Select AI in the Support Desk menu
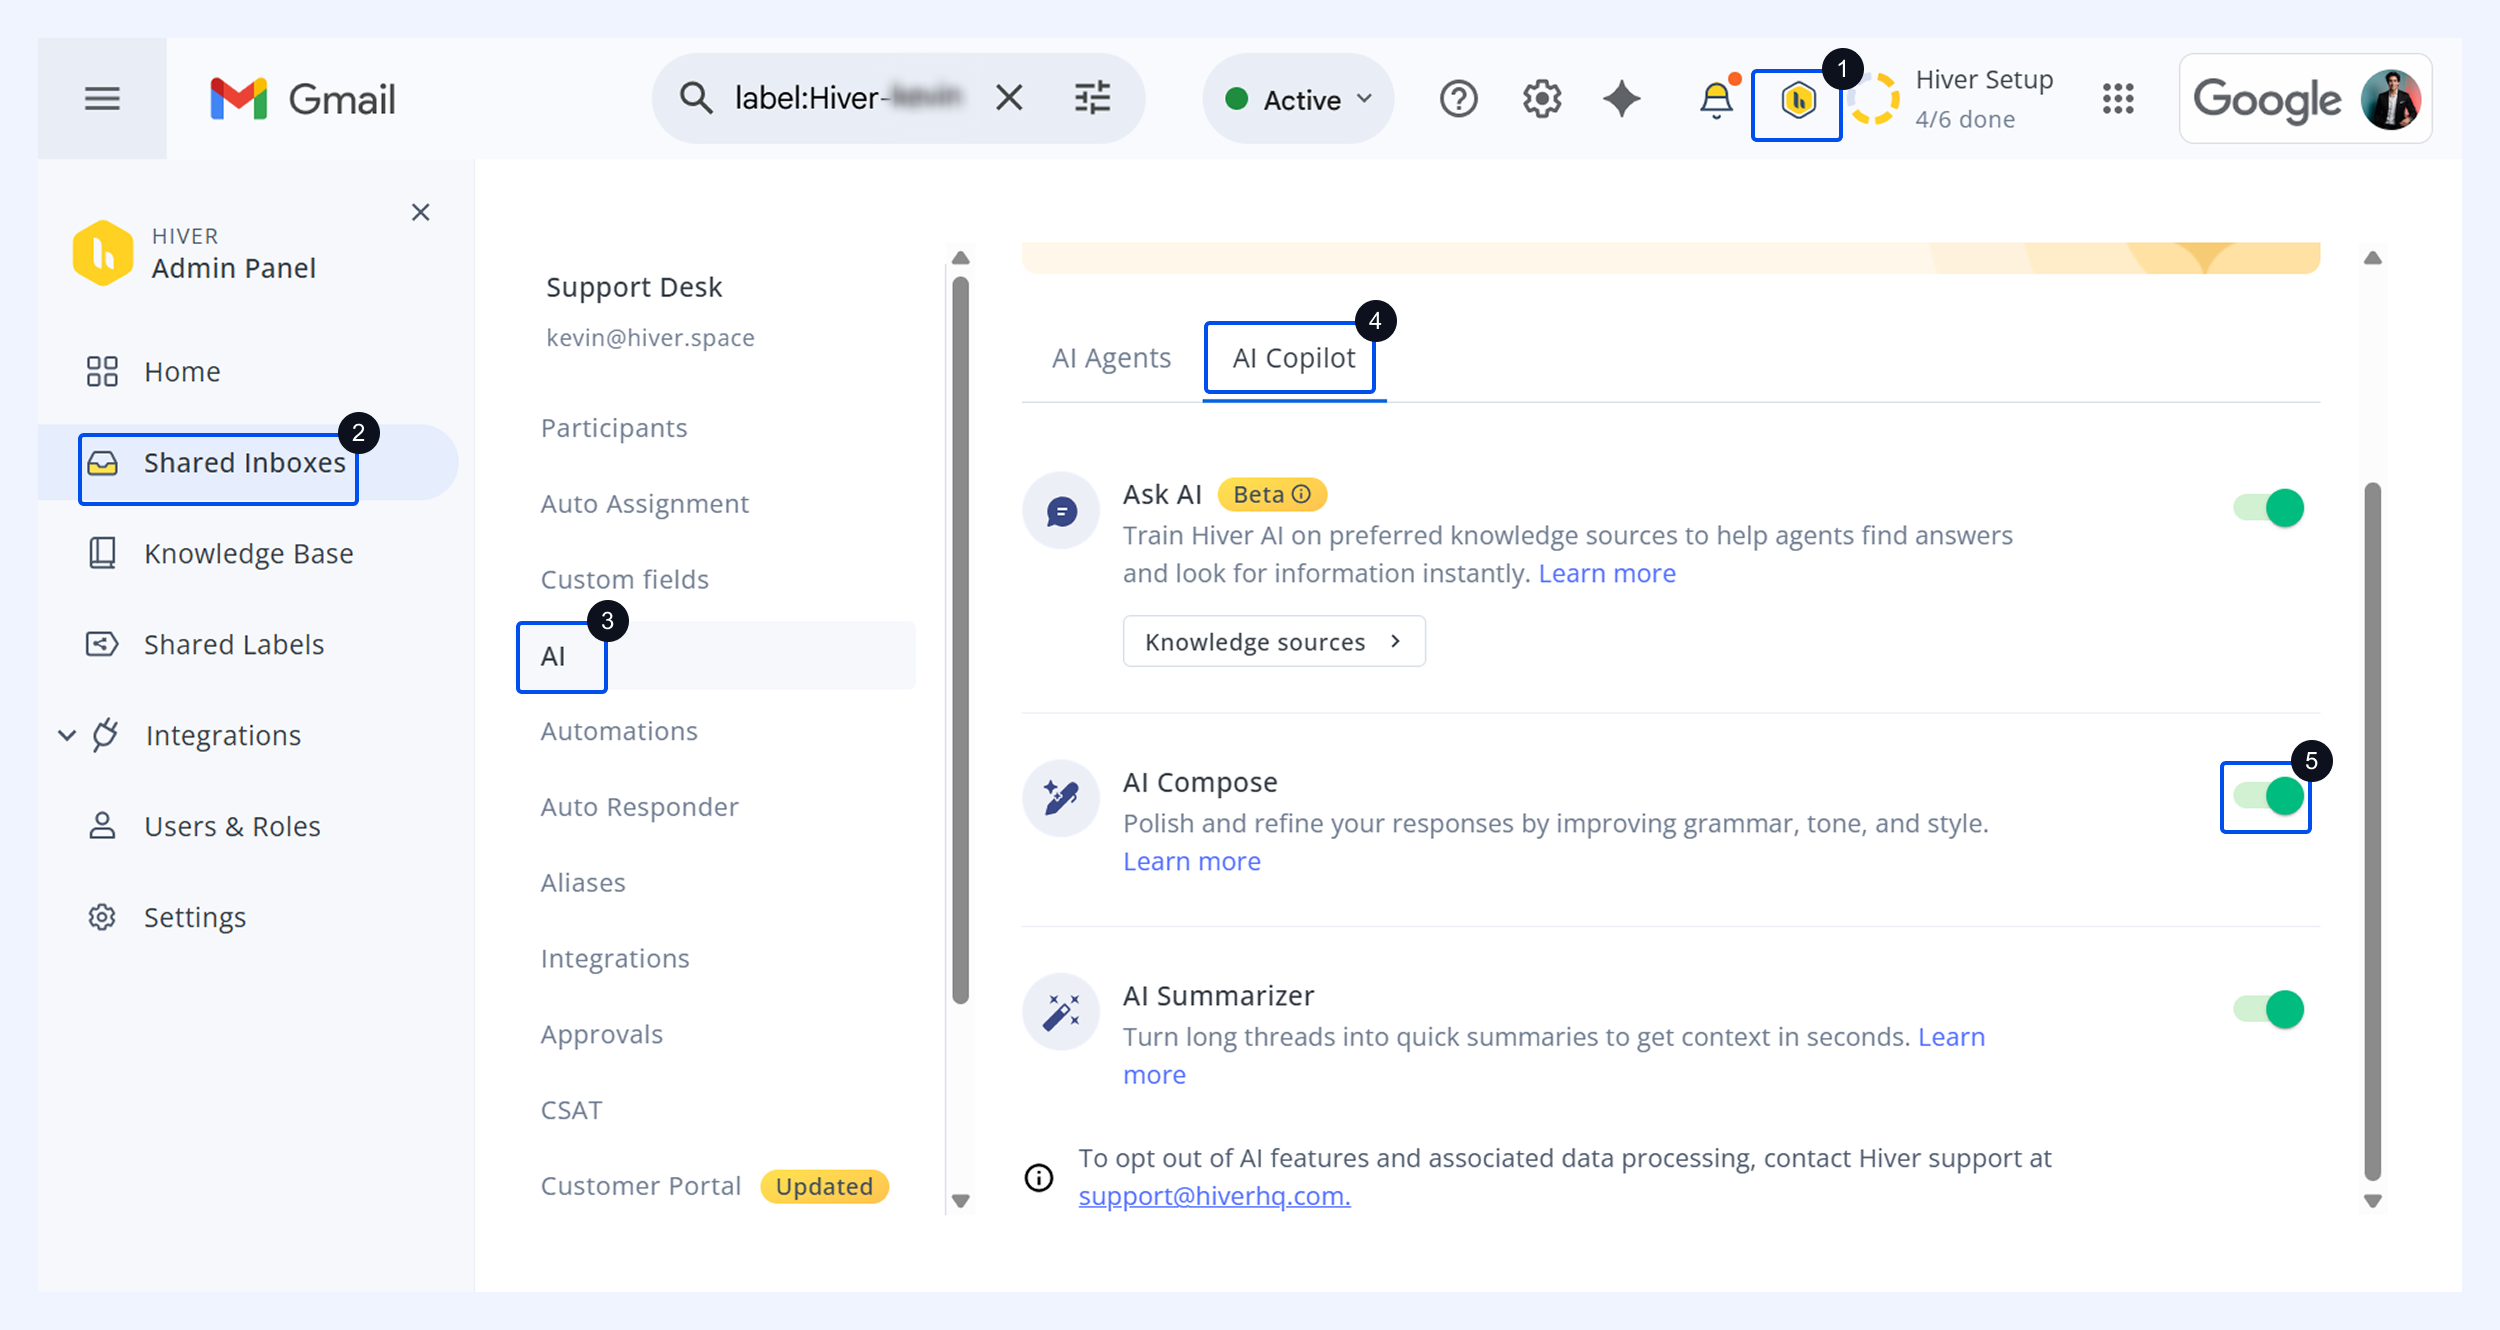 click(x=716, y=656)
